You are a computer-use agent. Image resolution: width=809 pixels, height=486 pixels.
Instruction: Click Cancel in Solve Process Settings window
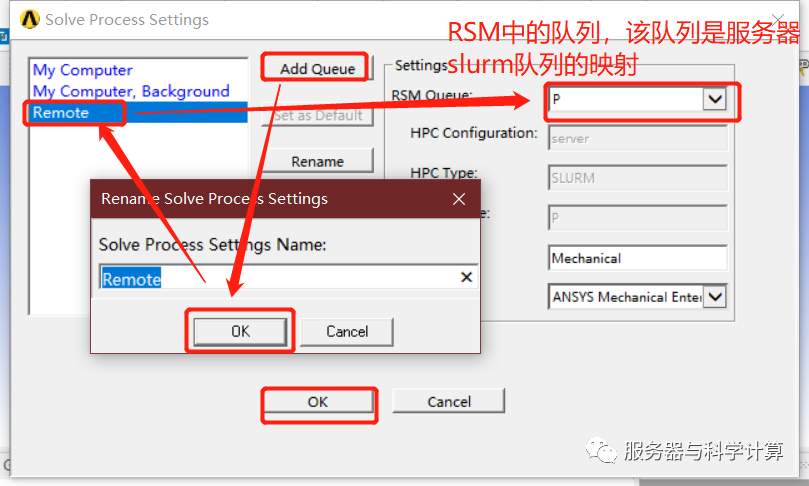pyautogui.click(x=448, y=401)
